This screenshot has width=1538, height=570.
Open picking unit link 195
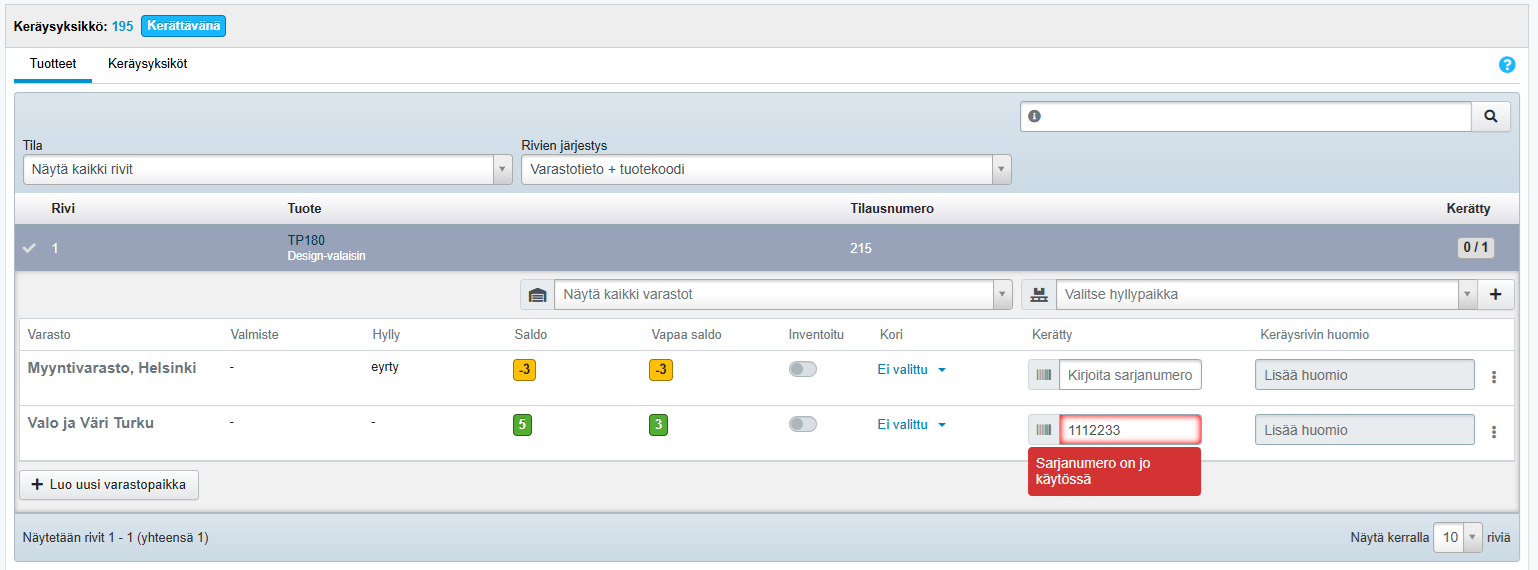point(122,26)
